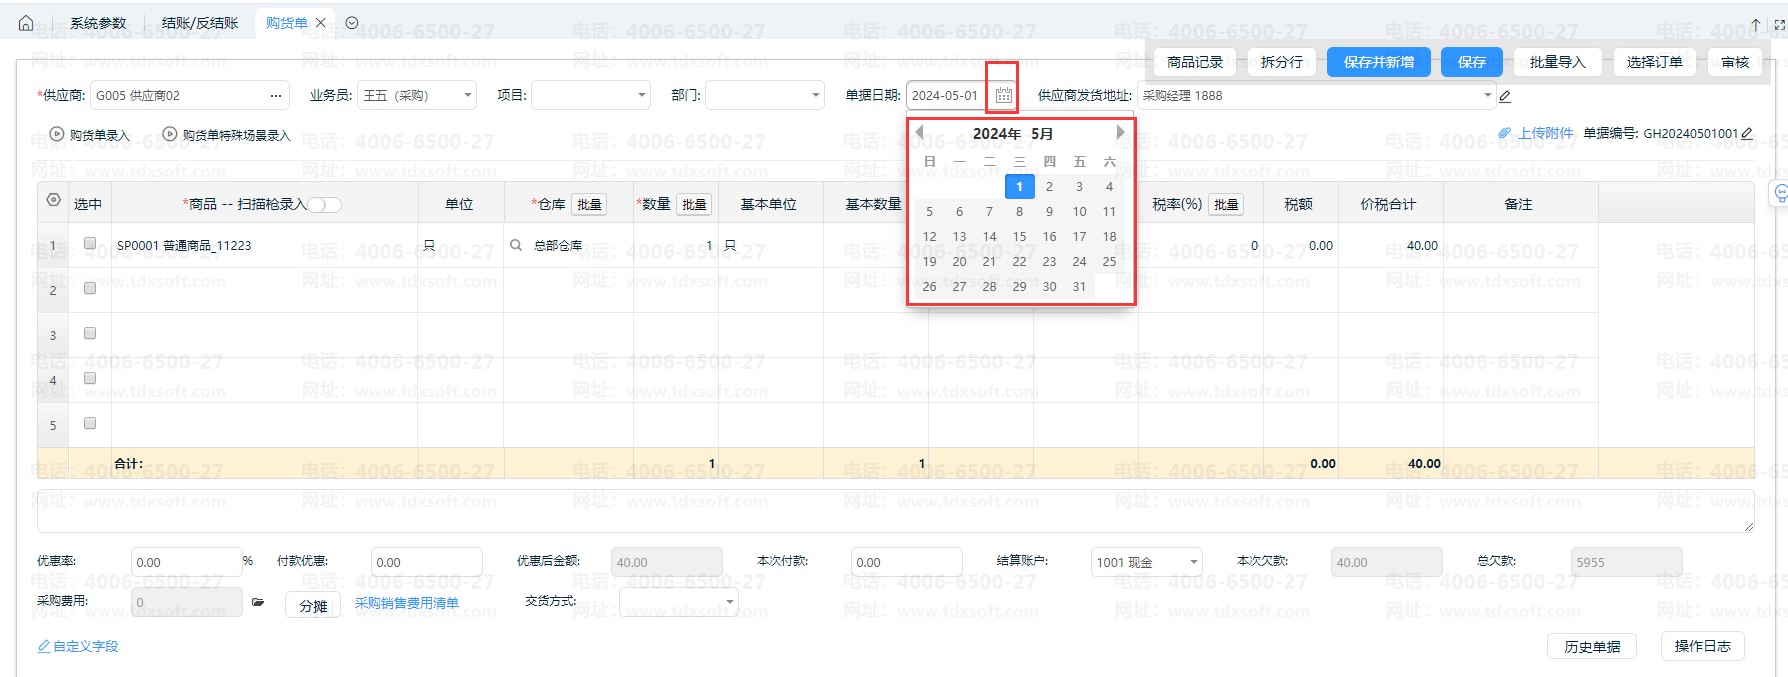Viewport: 1788px width, 677px height.
Task: Switch to the 系统参数 tab
Action: [98, 23]
